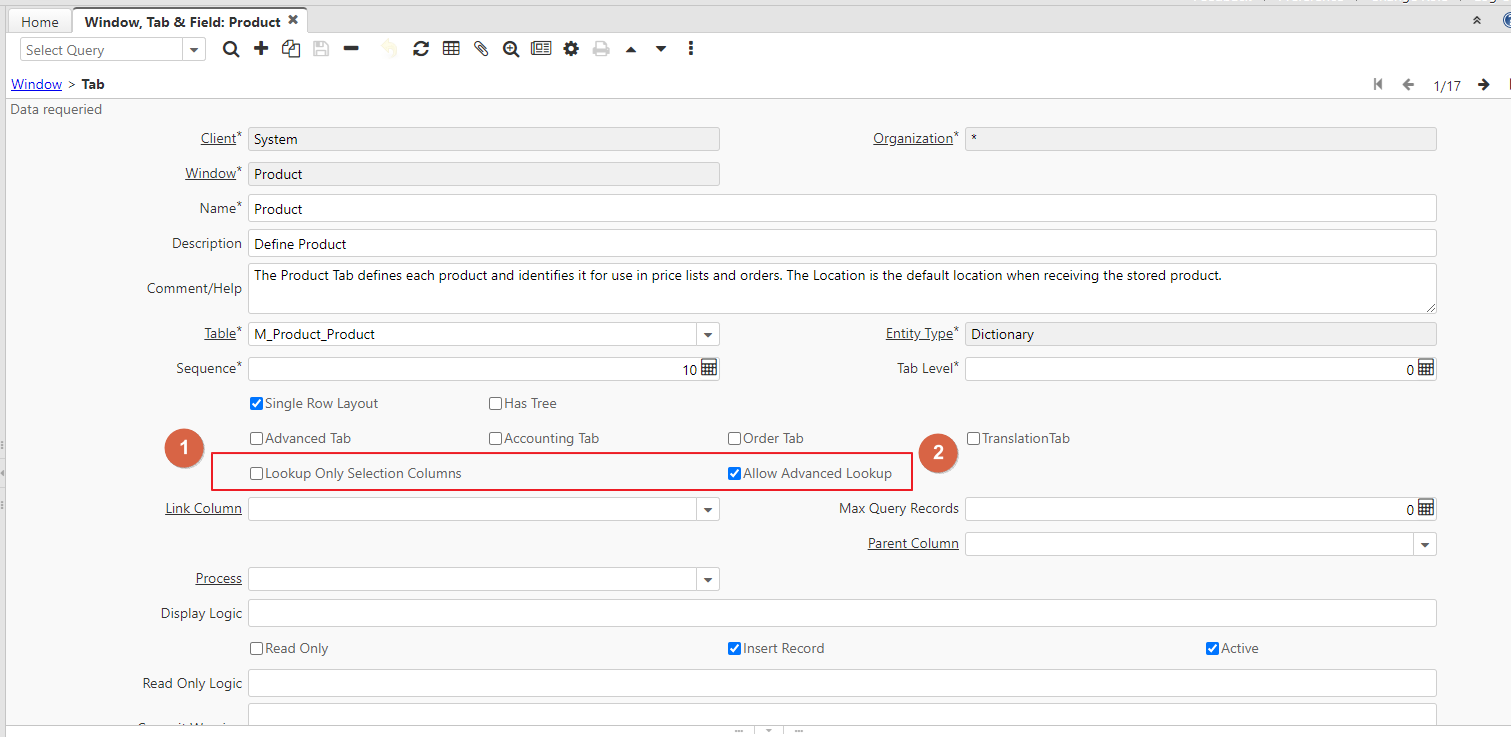Open attachments with the paperclip icon
Viewport: 1511px width, 737px height.
[481, 49]
